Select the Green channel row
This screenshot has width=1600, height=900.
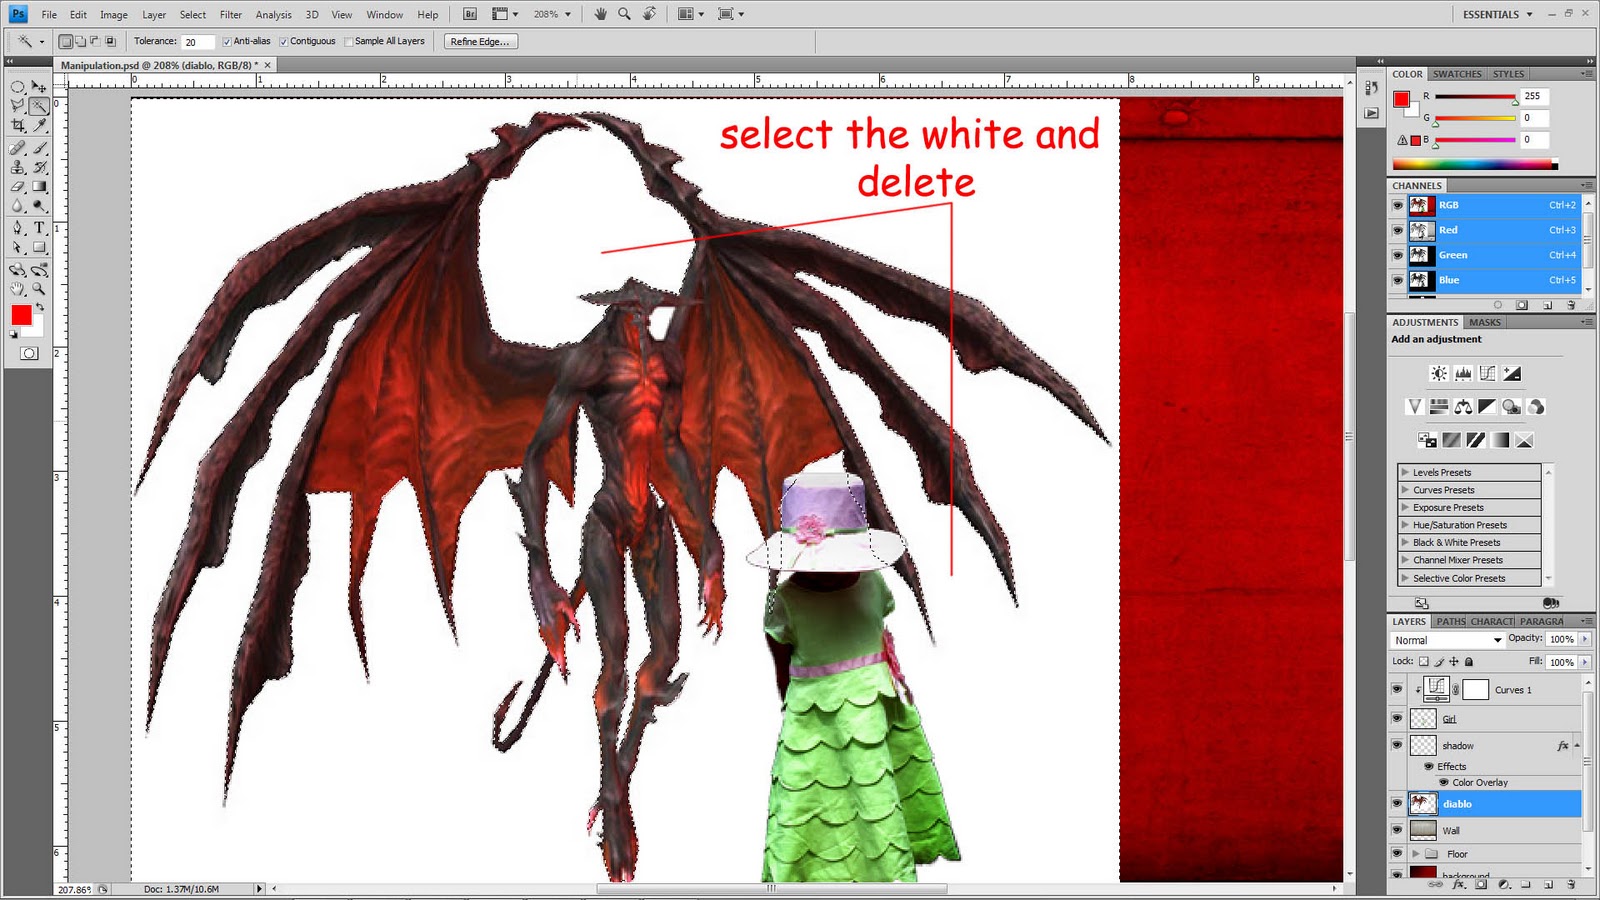point(1485,255)
